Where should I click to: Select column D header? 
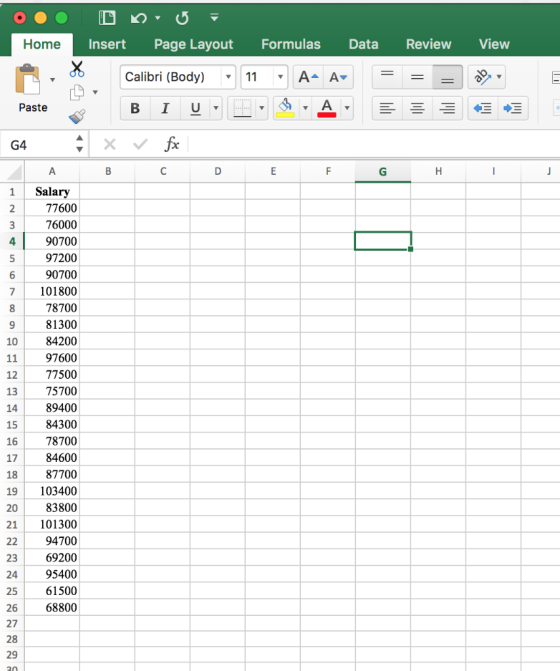click(218, 172)
